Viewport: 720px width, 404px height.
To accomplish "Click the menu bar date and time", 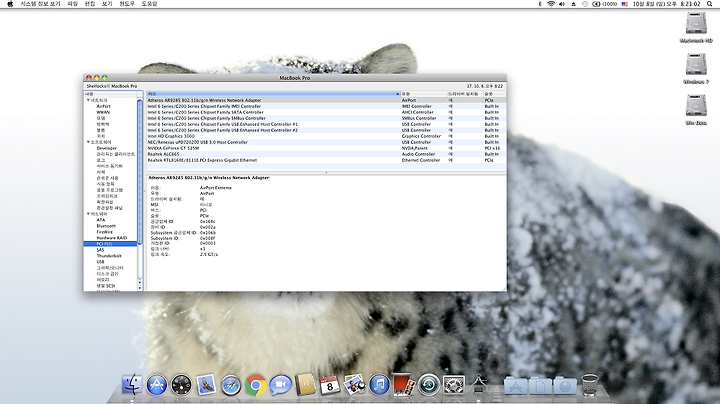I will coord(666,4).
